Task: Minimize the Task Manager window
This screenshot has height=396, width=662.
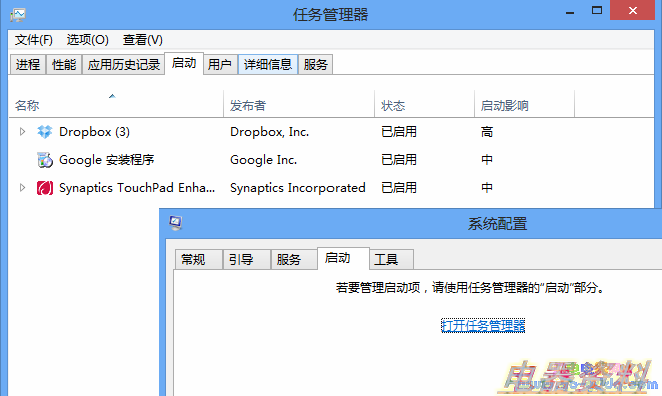Action: [570, 11]
